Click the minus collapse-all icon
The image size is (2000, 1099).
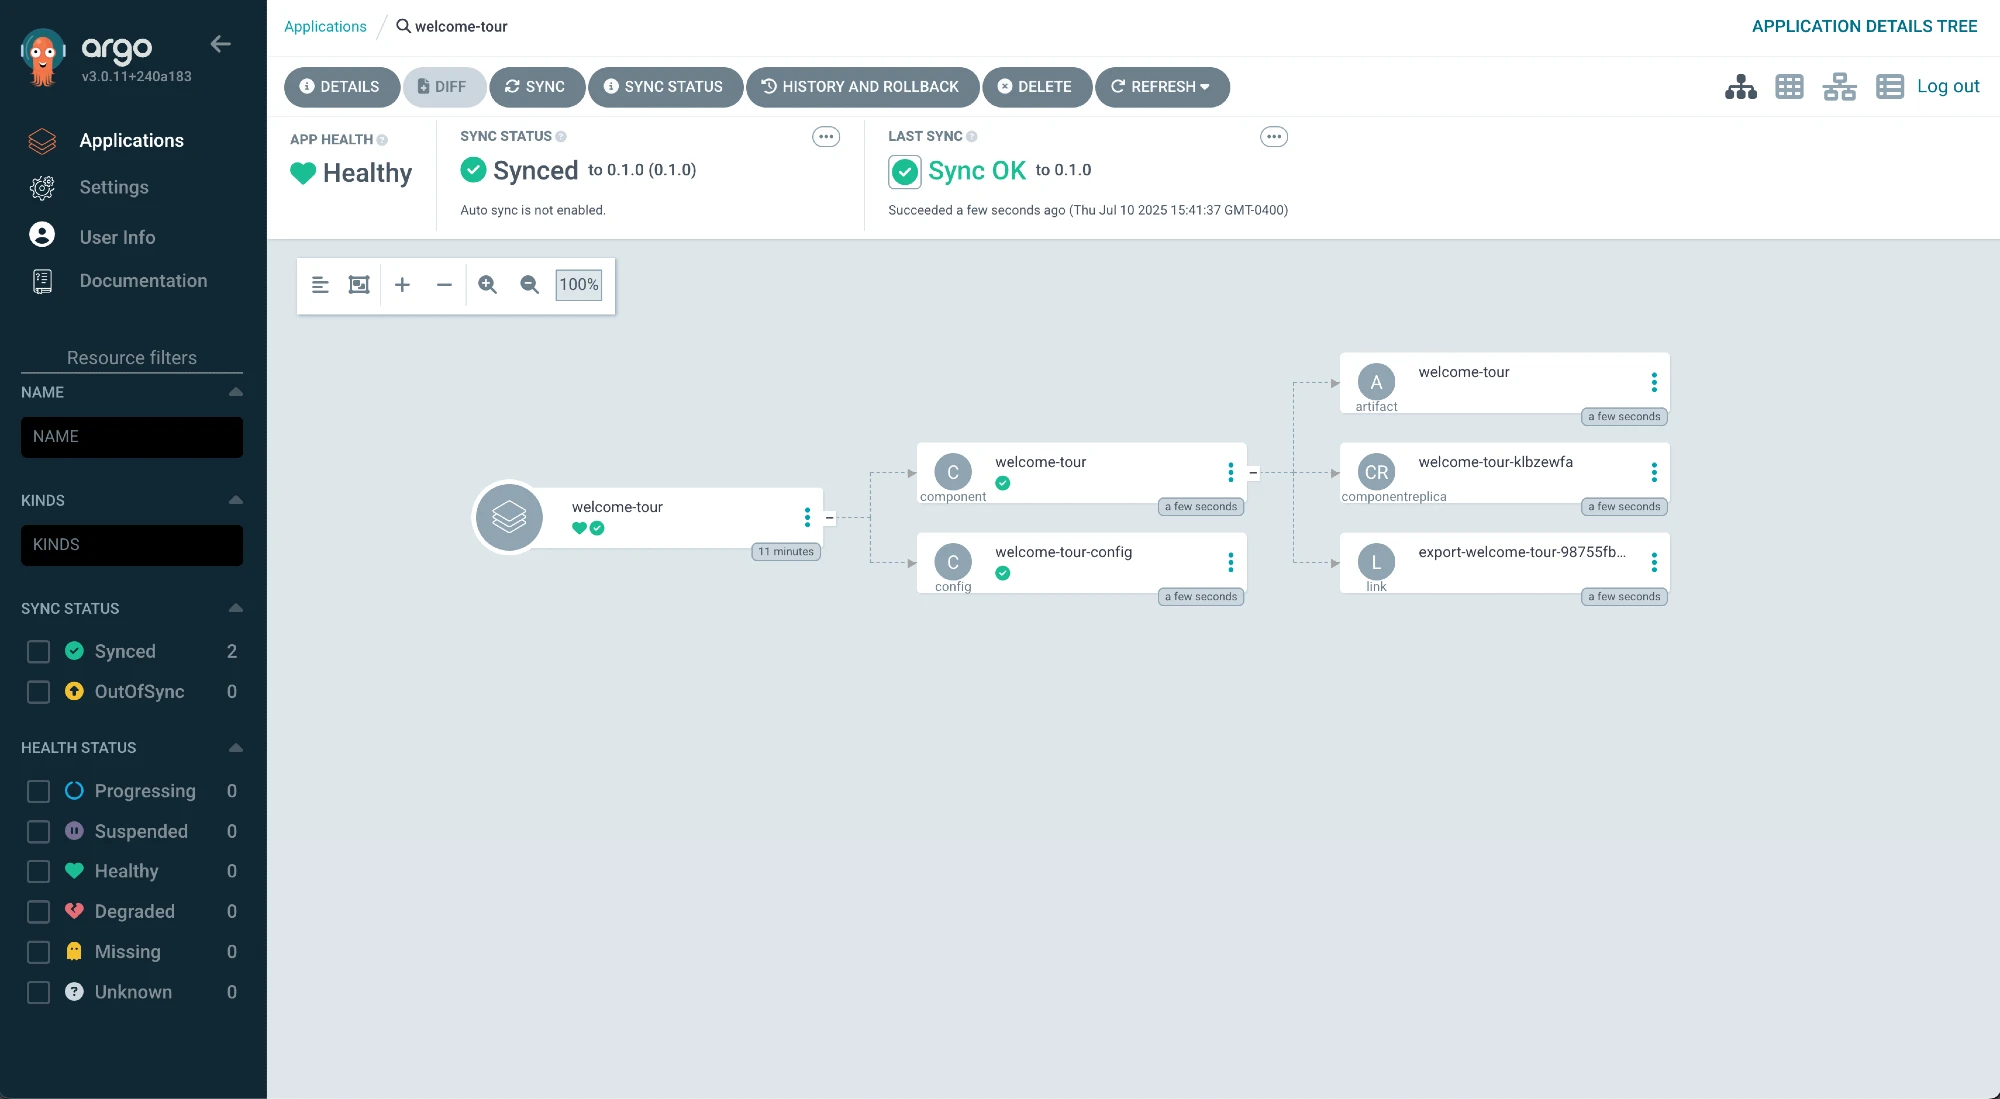444,285
